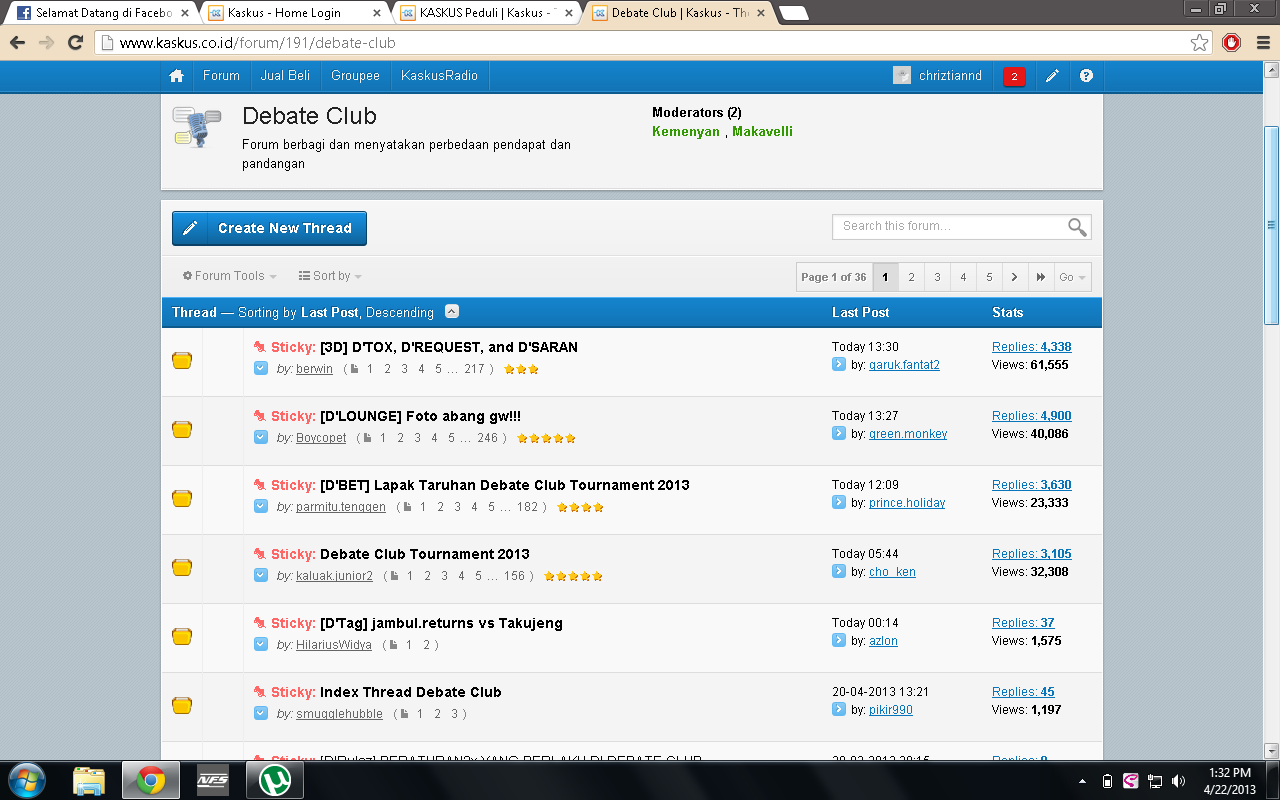Screen dimensions: 1280x800
Task: Open thread D'BET Lapak Taruhan Debate Club Tournament 2013
Action: pyautogui.click(x=505, y=485)
